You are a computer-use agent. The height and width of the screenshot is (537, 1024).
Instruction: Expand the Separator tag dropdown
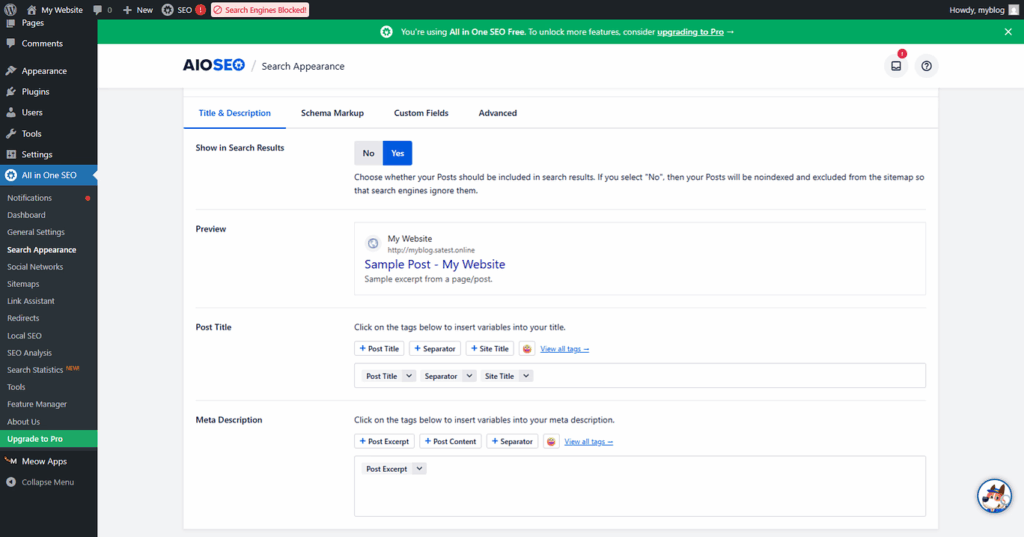(469, 376)
